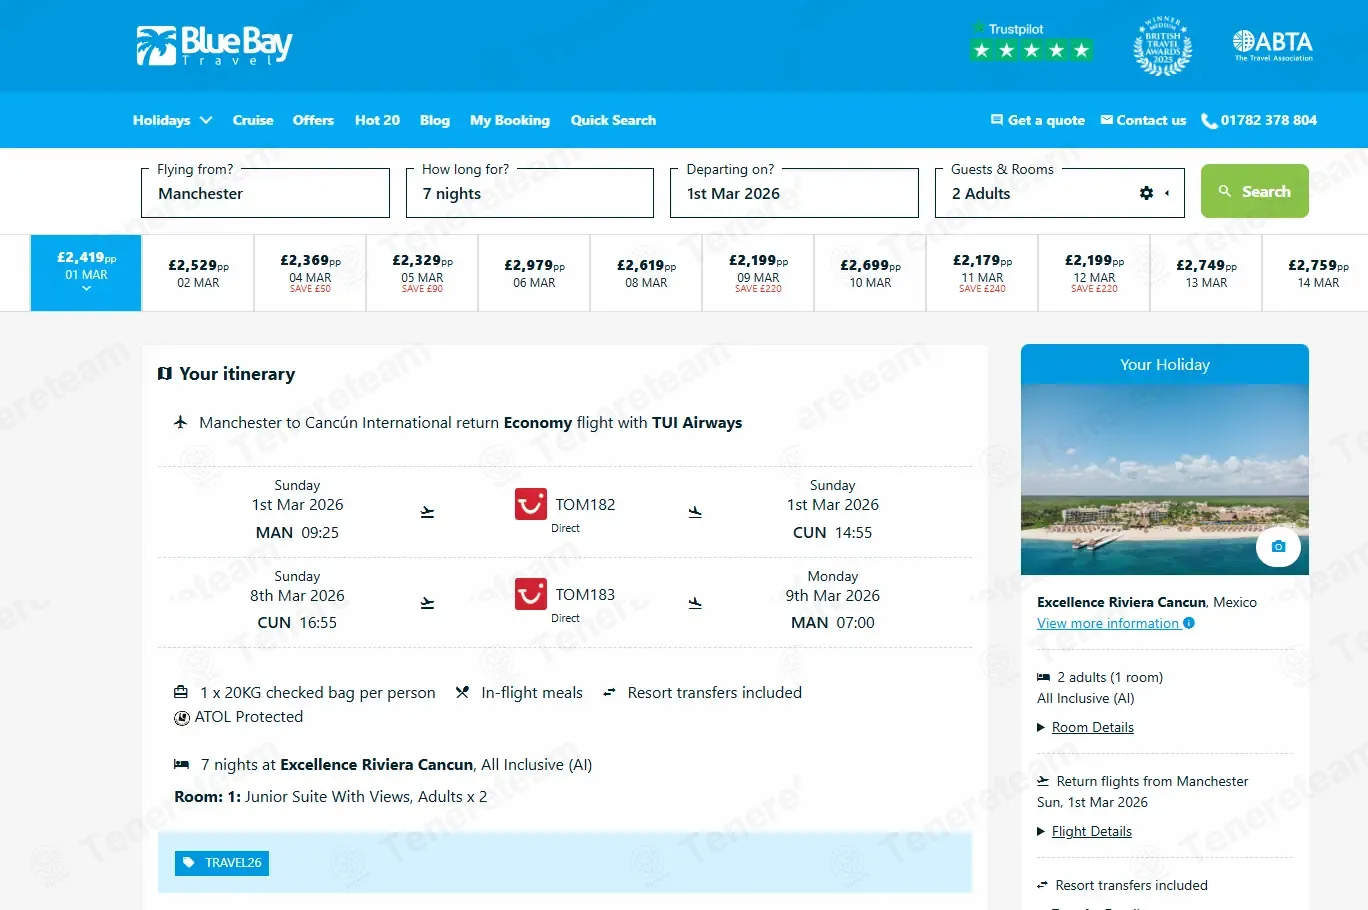Click the TUI logo beside flight TOM183
The height and width of the screenshot is (910, 1368).
[531, 594]
